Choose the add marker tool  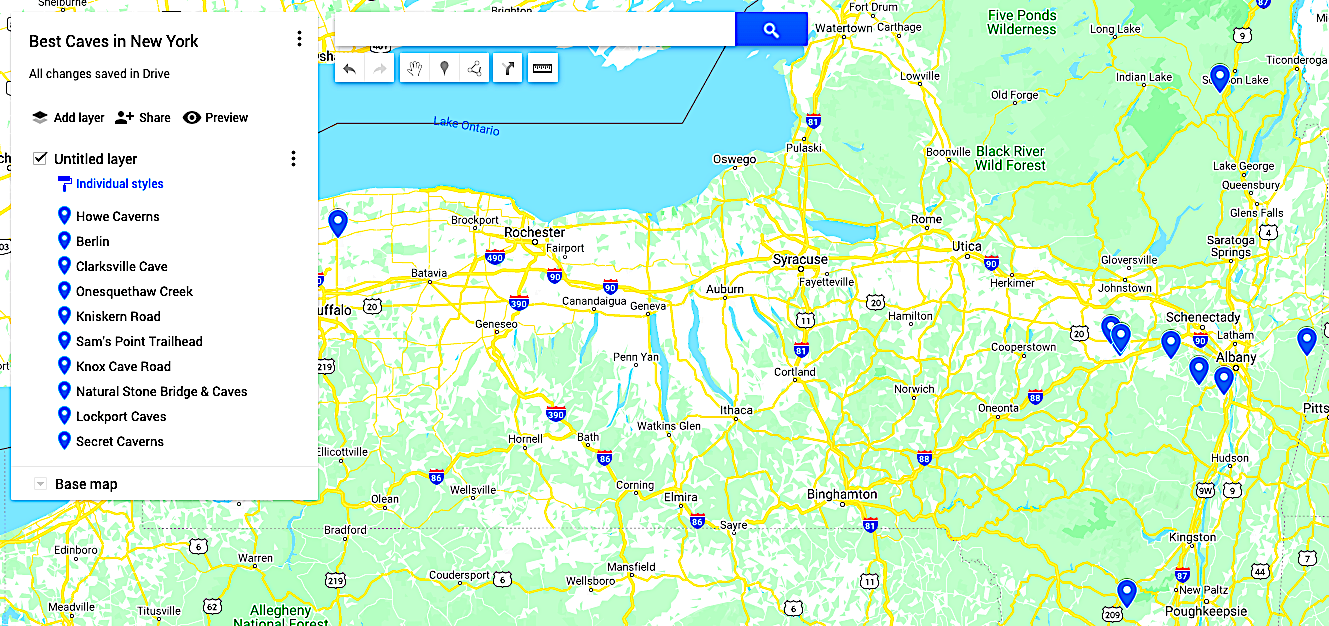(445, 68)
